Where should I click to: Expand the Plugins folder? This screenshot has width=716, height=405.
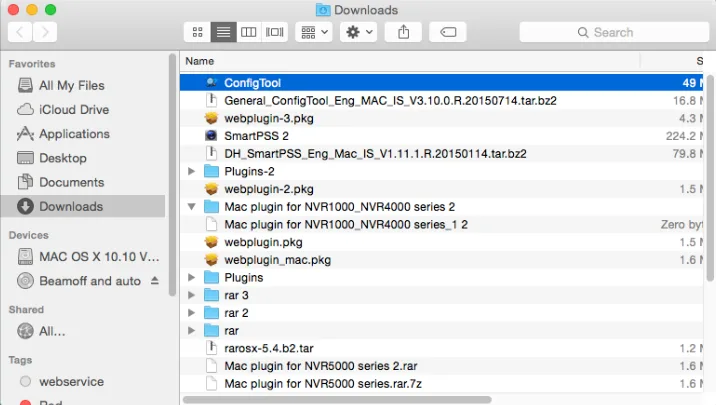click(192, 277)
